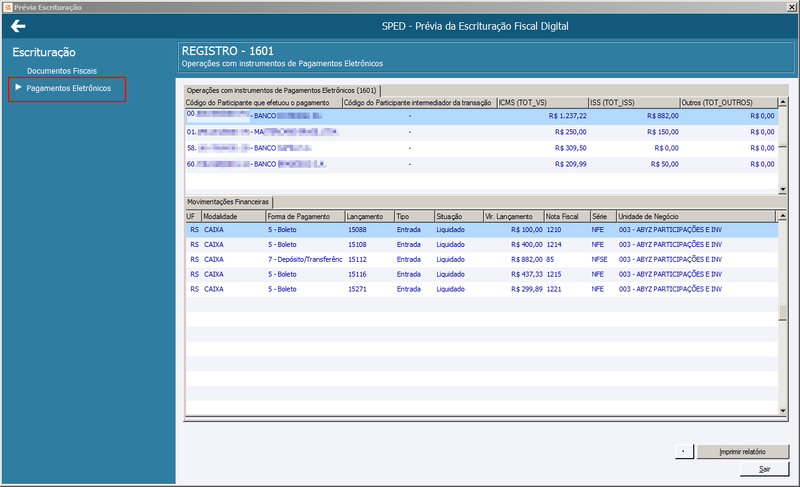Click down arrow of the operations table scrollbar
The width and height of the screenshot is (800, 487).
coord(783,190)
